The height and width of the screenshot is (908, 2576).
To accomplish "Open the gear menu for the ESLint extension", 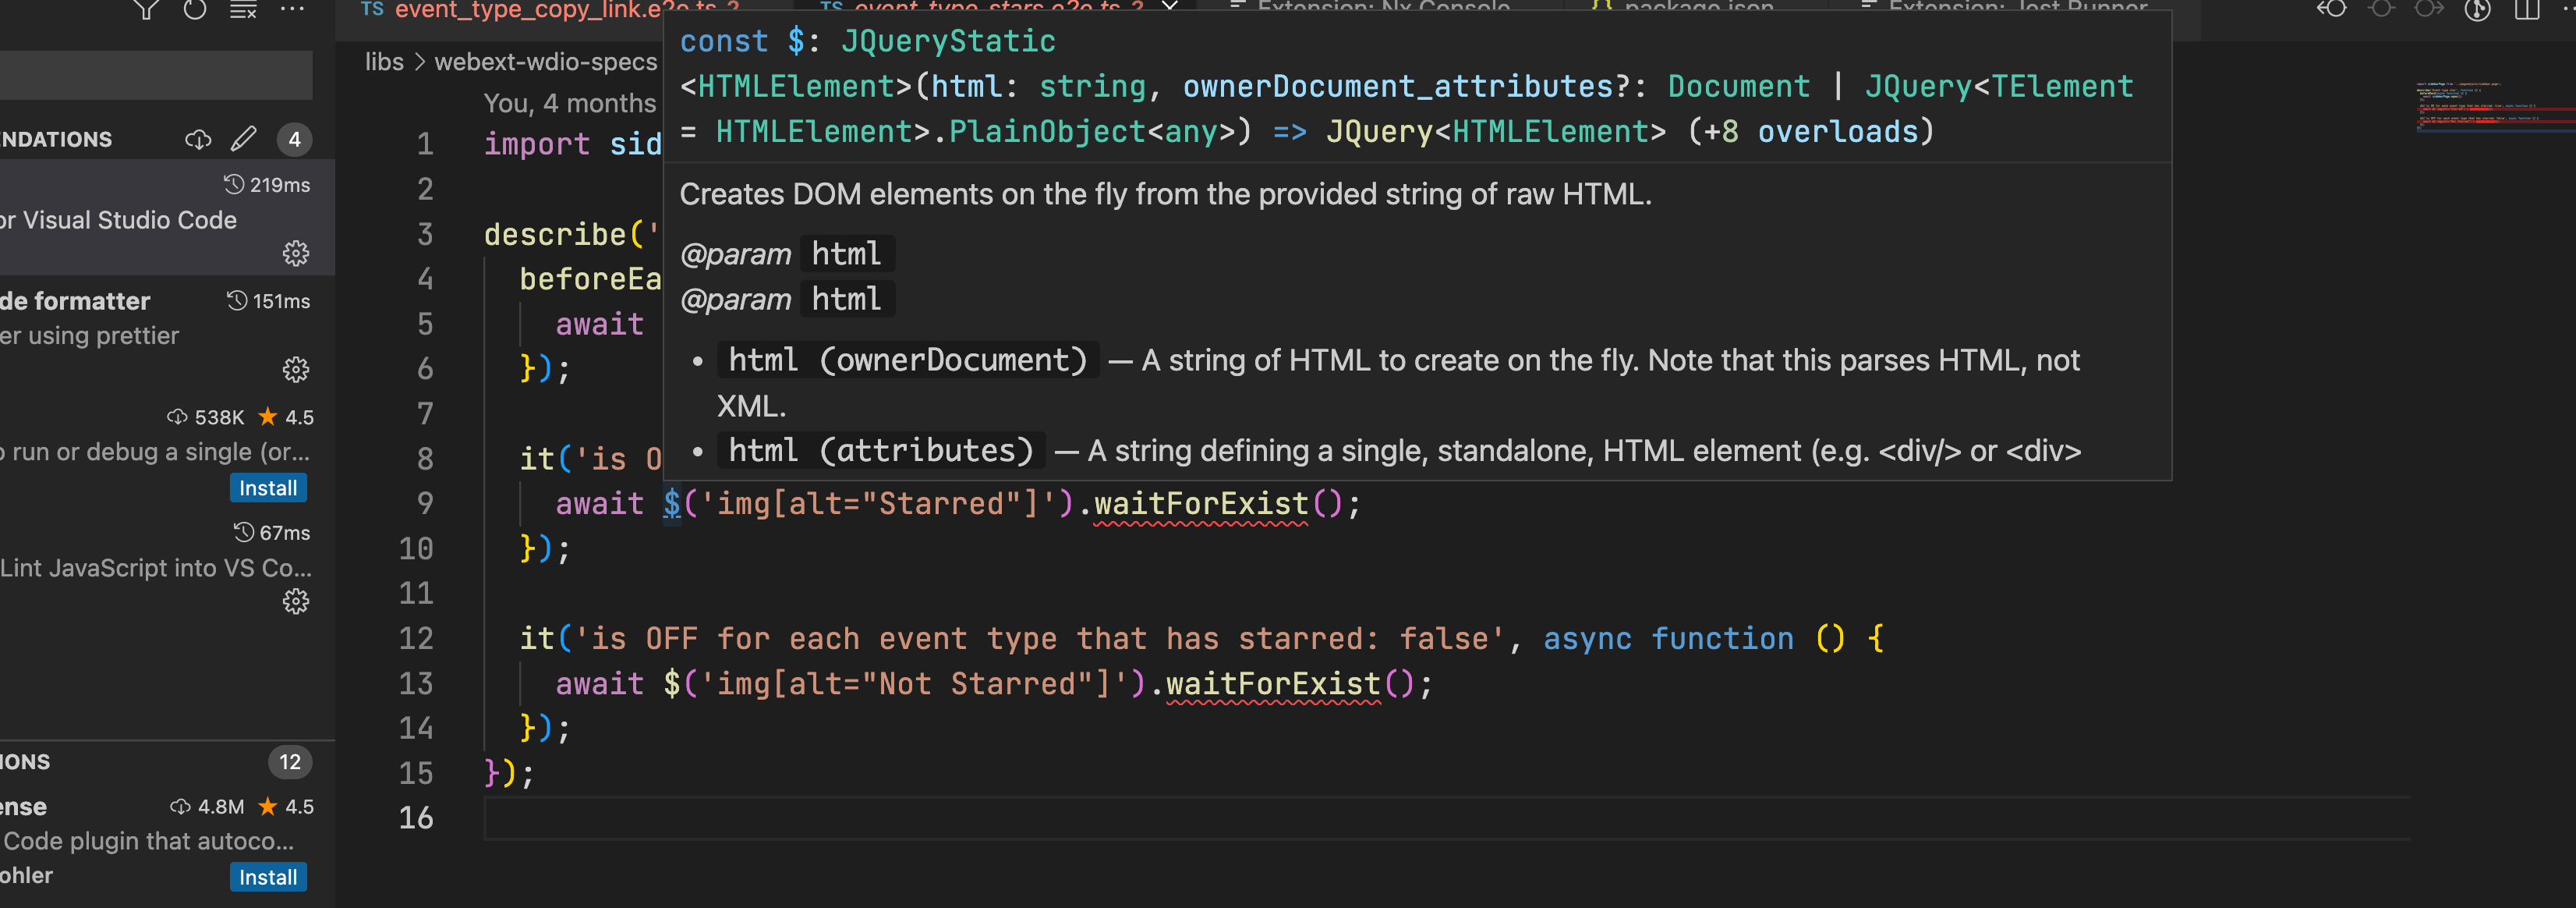I will click(296, 601).
